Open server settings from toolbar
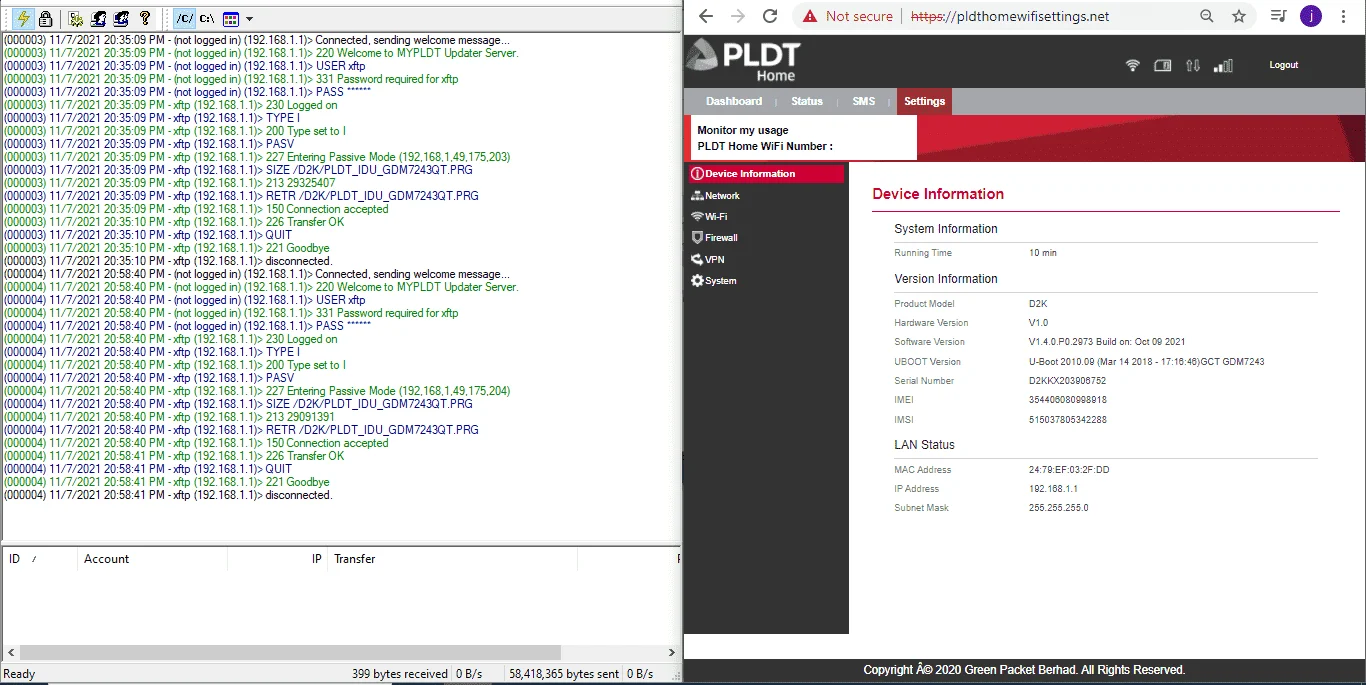The image size is (1366, 685). coord(77,18)
